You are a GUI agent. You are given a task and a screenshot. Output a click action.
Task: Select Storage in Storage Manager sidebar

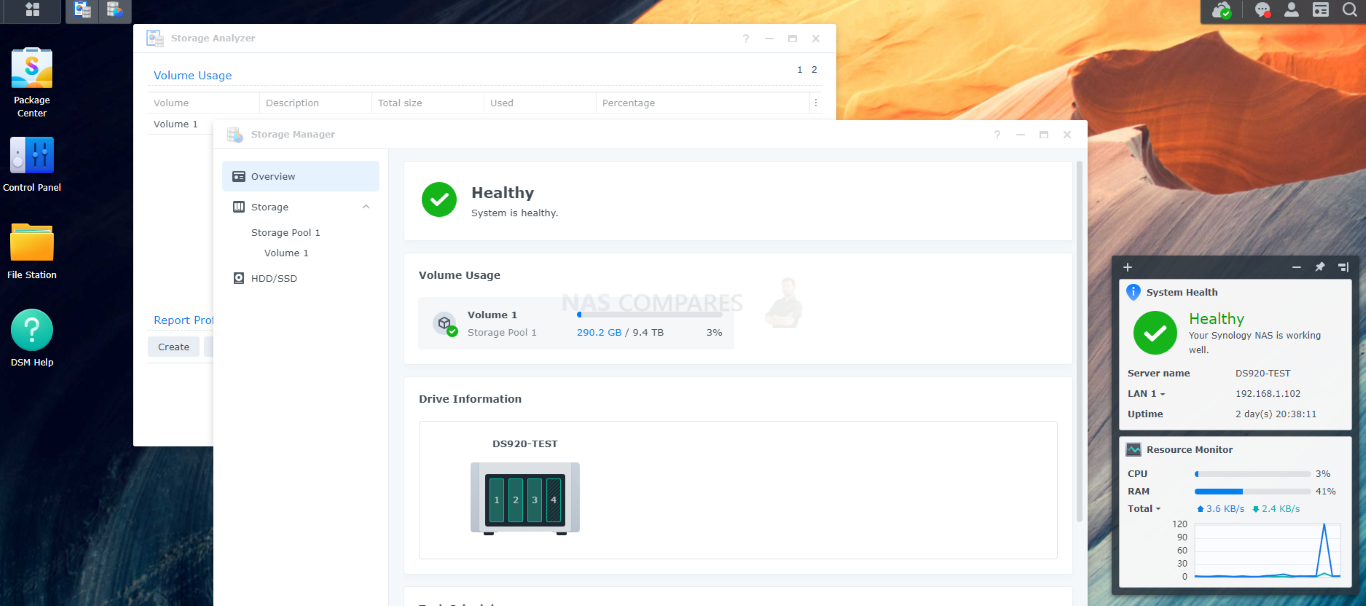point(301,207)
